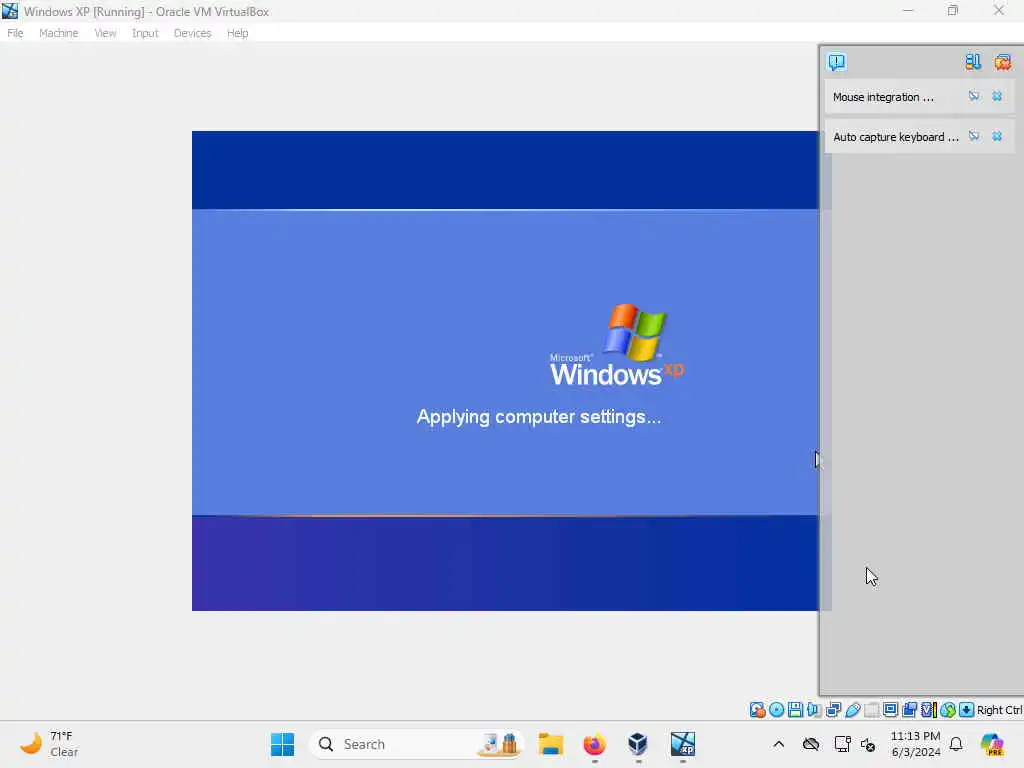
Task: Click the recording status icon
Action: (x=909, y=710)
